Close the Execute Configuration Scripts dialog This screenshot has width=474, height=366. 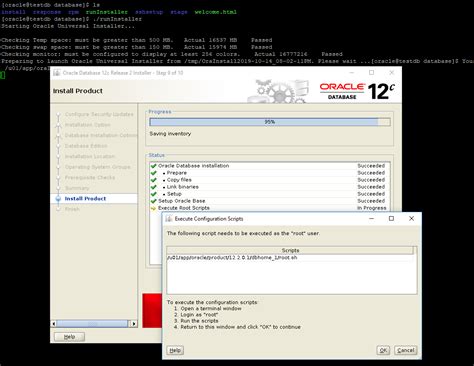411,218
